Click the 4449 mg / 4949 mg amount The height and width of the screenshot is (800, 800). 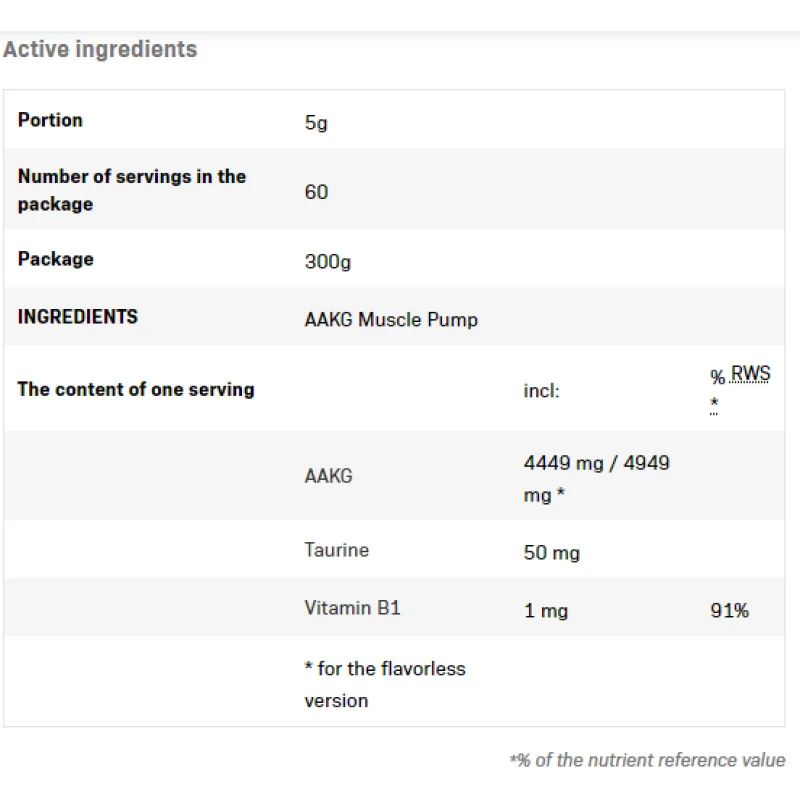596,478
